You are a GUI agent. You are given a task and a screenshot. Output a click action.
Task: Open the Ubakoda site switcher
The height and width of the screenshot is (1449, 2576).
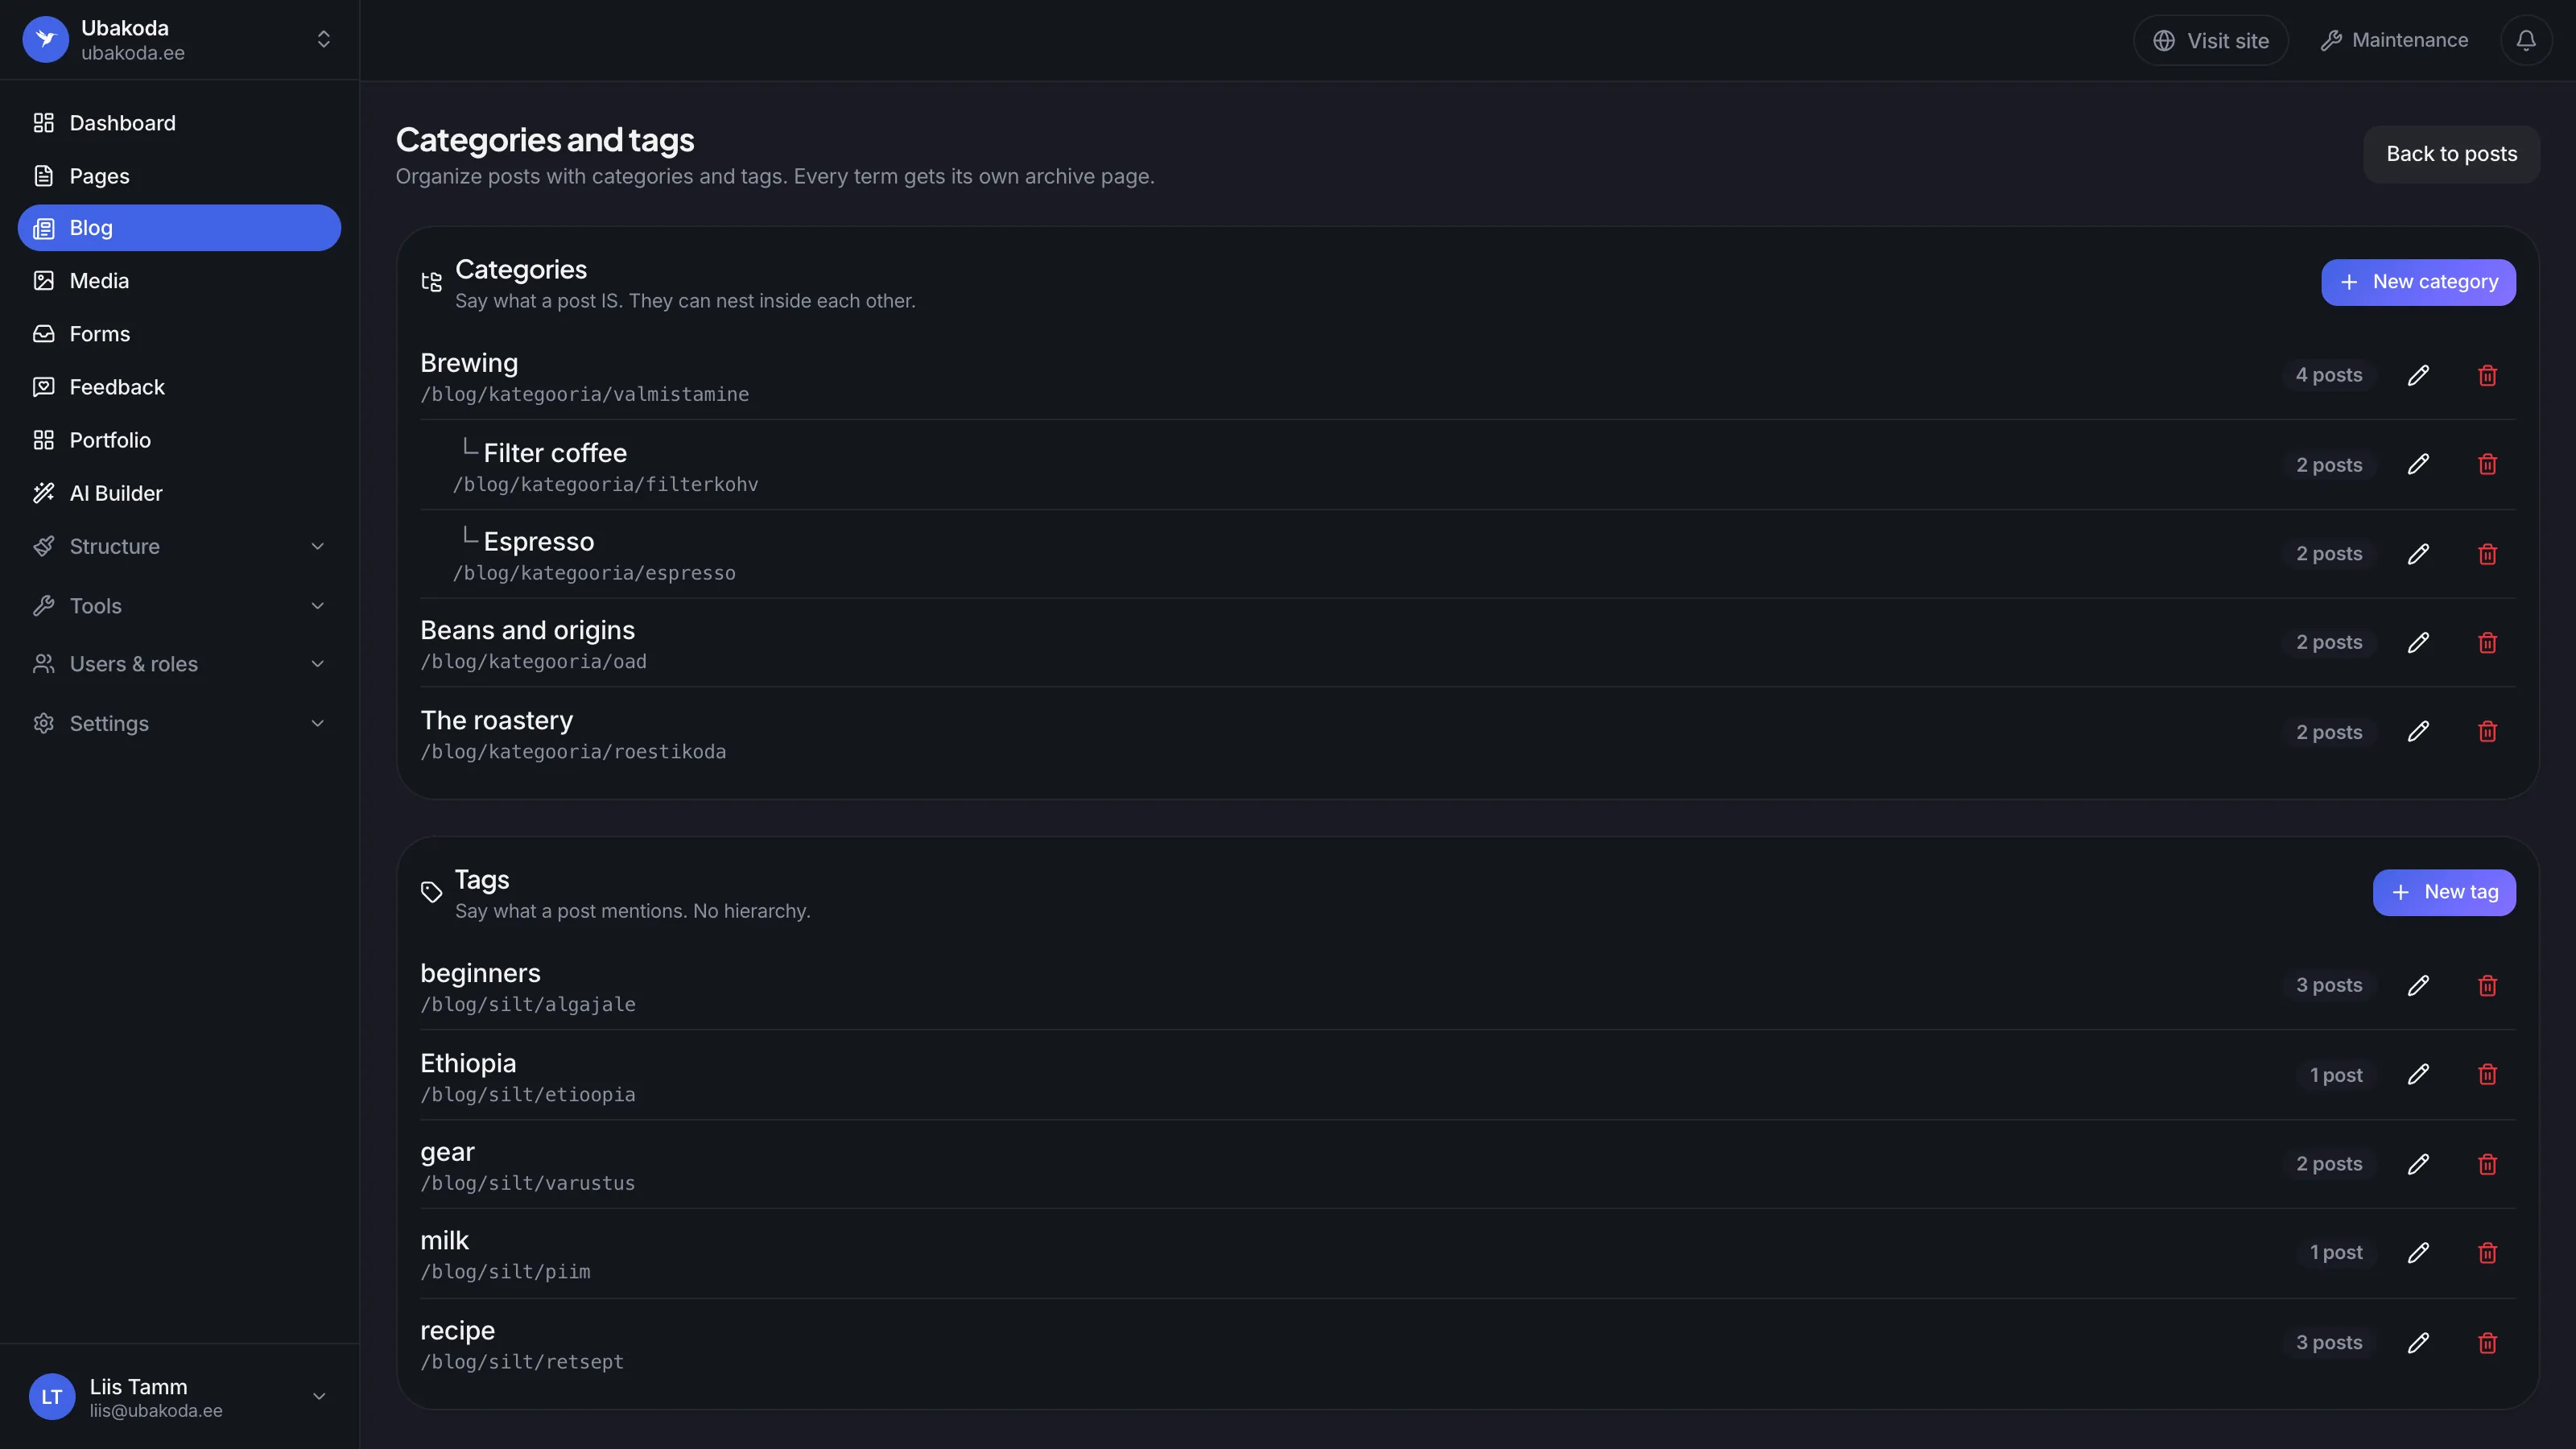click(179, 40)
